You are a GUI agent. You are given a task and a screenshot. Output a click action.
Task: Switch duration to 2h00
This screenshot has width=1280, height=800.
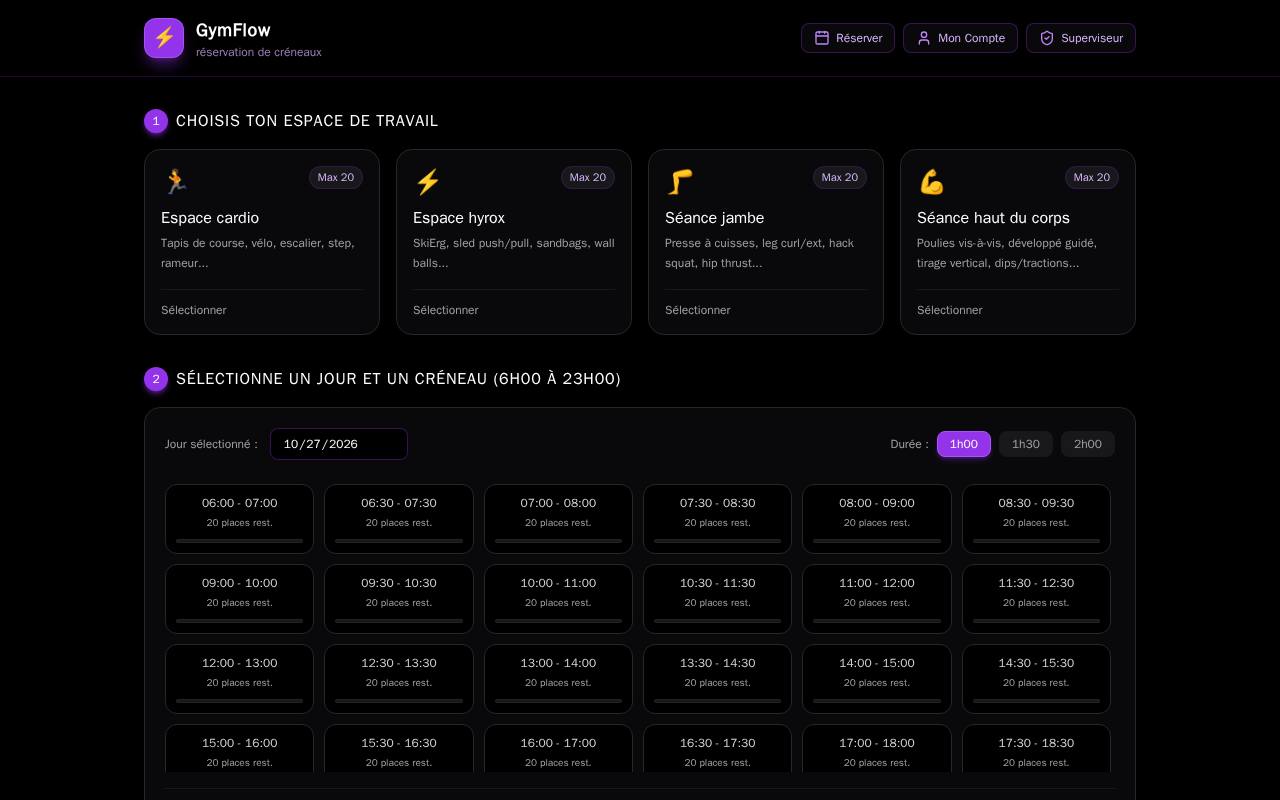click(1088, 444)
